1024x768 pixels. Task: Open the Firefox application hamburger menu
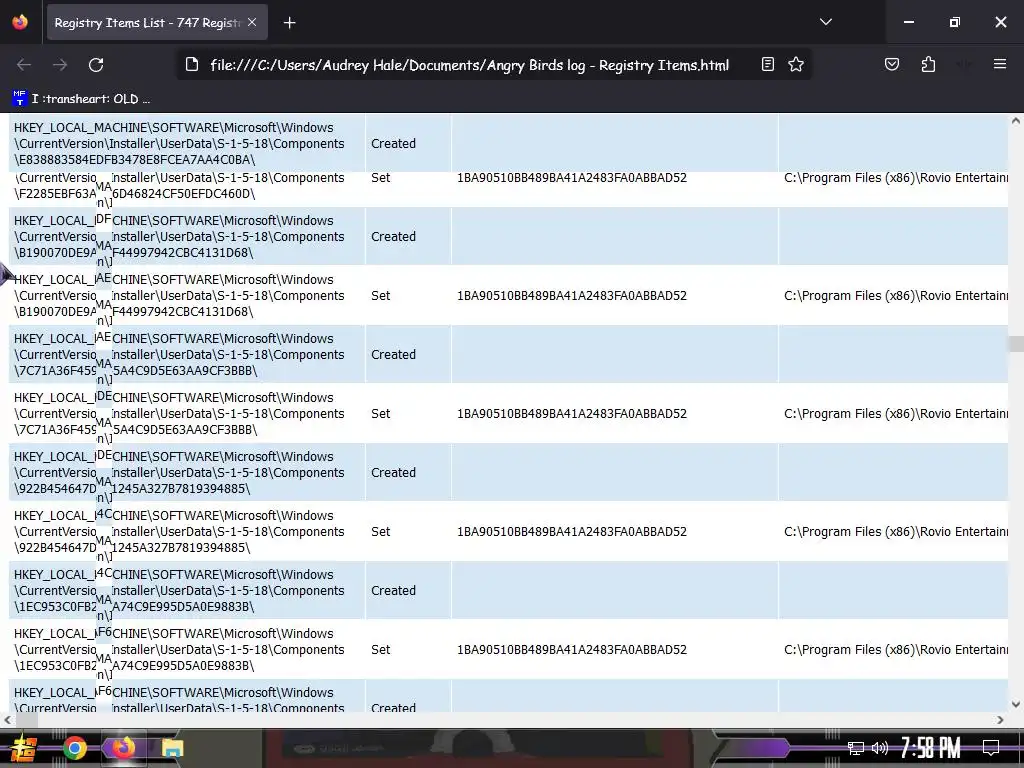click(1000, 64)
